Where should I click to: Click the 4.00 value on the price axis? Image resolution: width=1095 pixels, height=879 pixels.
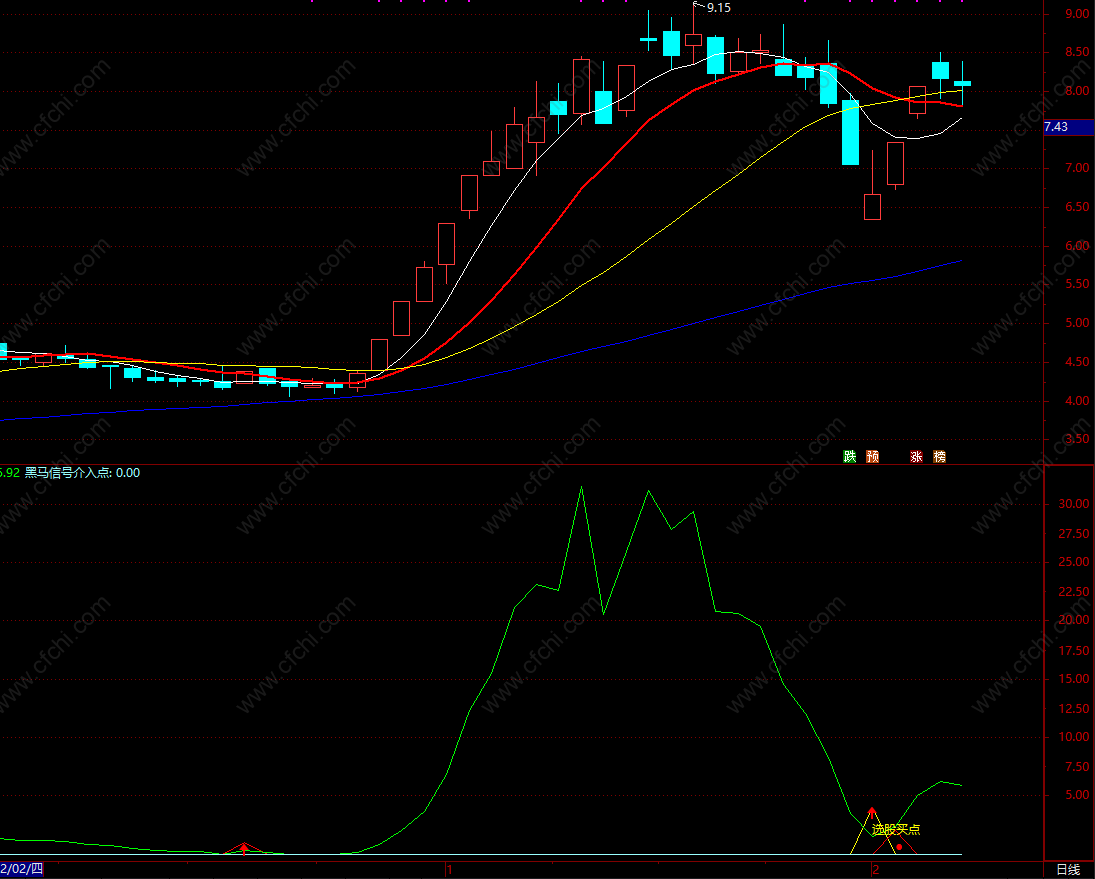coord(1077,401)
